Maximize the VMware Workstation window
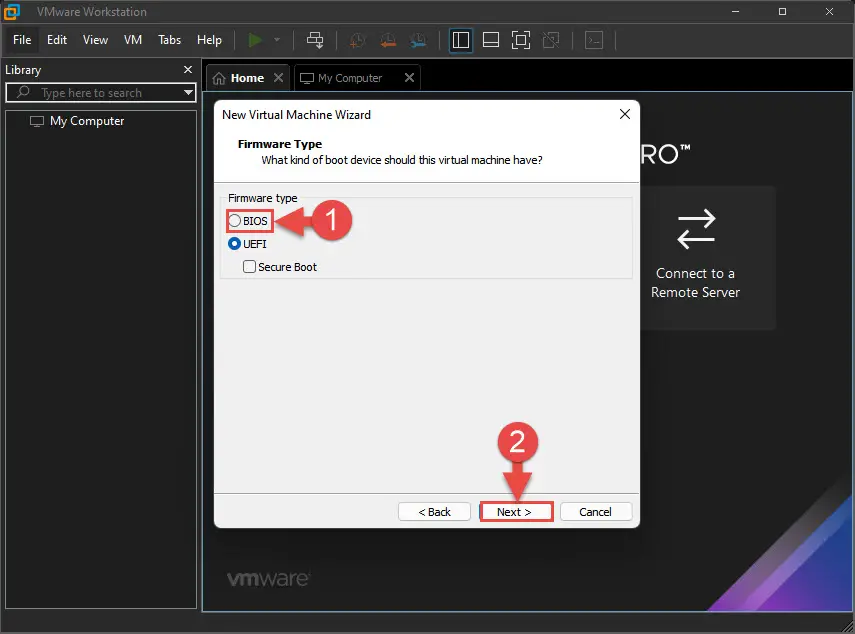The image size is (855, 634). pos(782,11)
